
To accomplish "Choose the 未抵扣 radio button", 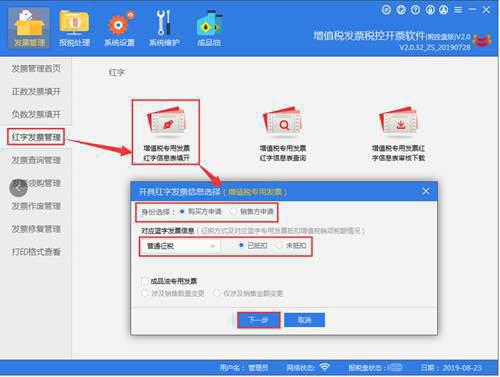I will point(292,246).
